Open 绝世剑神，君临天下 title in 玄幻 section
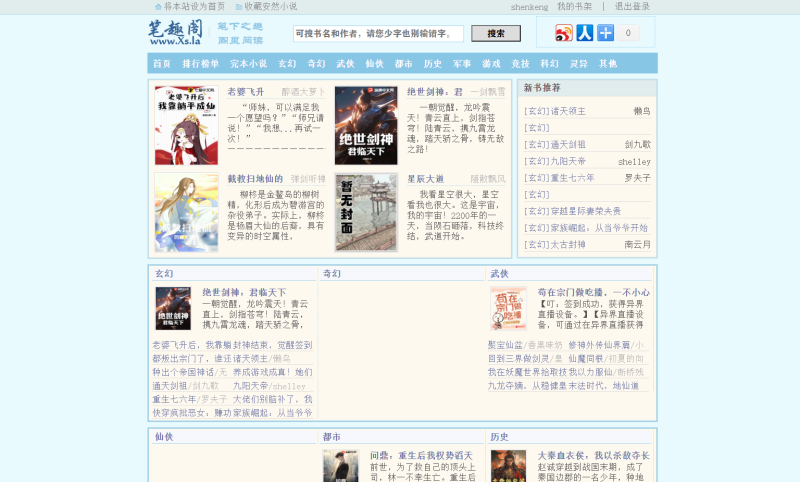The height and width of the screenshot is (482, 800). coord(244,292)
